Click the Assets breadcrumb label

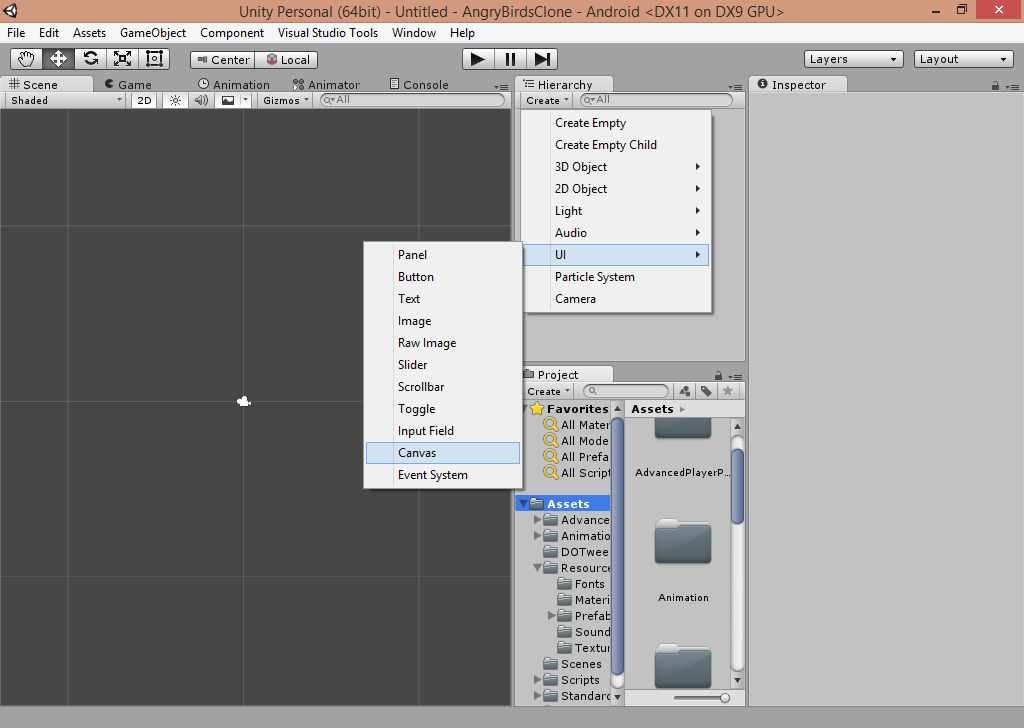[x=652, y=409]
